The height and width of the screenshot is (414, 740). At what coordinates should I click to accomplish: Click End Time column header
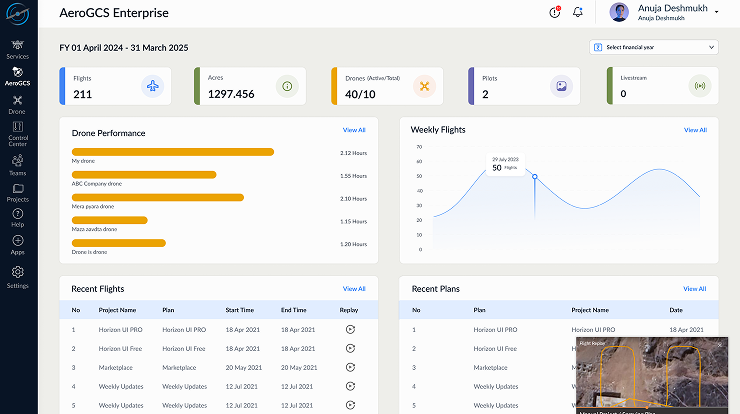294,310
